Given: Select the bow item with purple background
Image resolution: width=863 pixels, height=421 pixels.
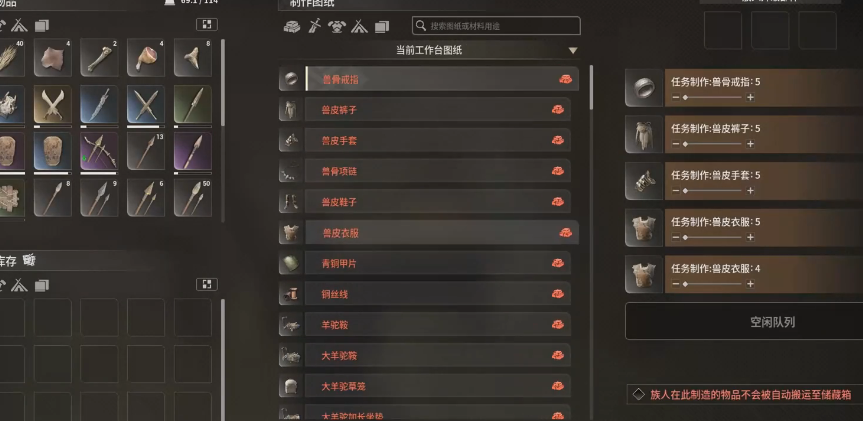Looking at the screenshot, I should pyautogui.click(x=99, y=151).
